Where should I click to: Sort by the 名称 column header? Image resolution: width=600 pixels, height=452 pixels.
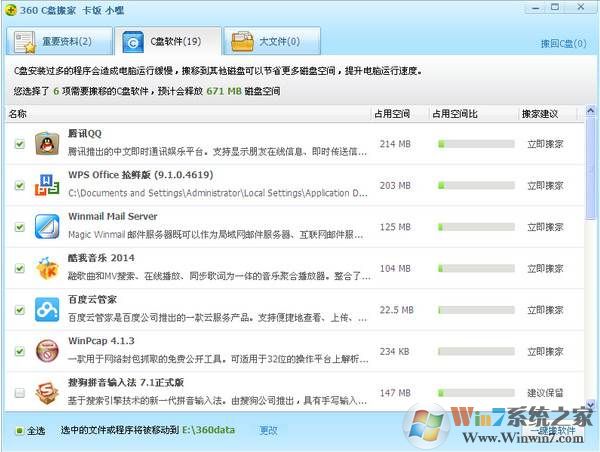click(x=188, y=114)
